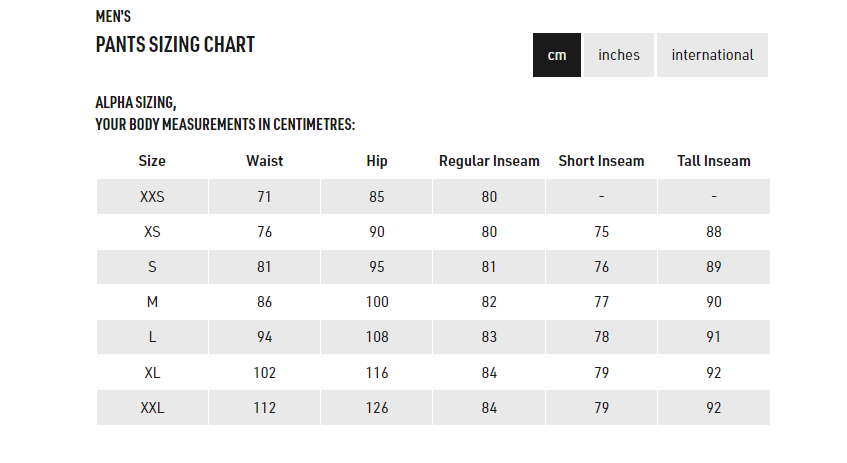
Task: Click the Pants Sizing Chart heading
Action: [x=175, y=45]
